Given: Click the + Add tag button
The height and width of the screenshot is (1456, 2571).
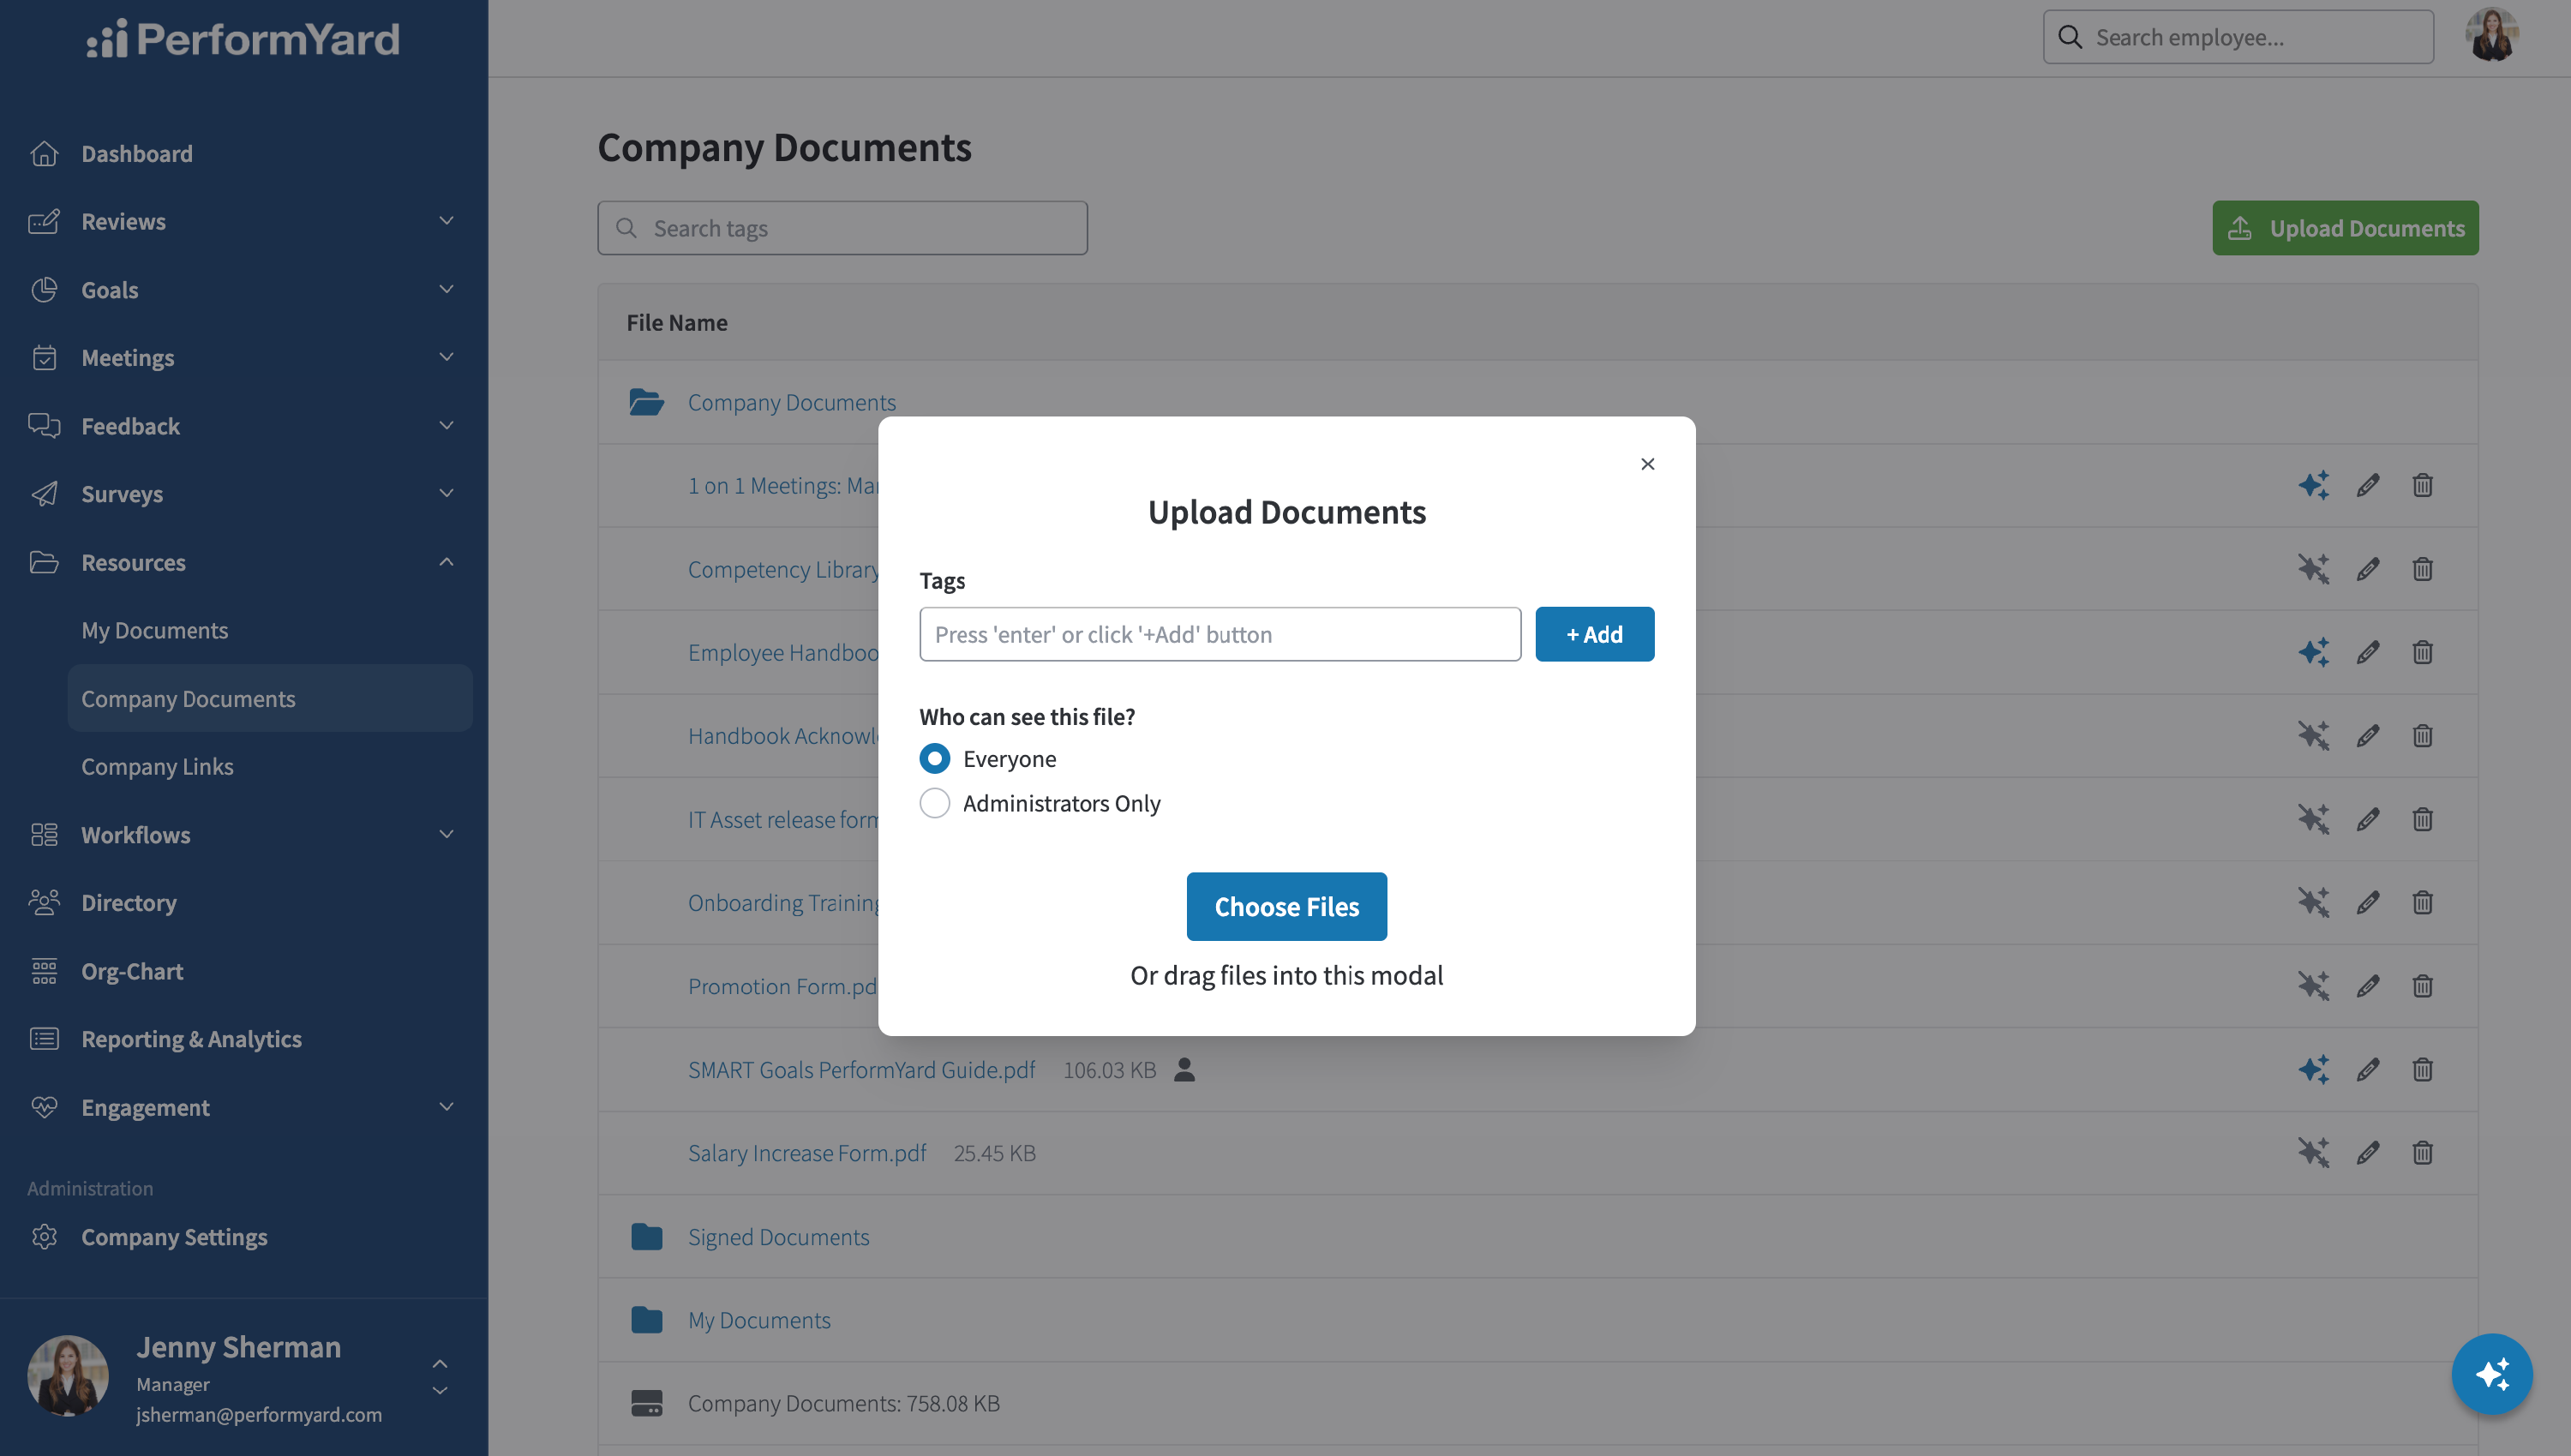Looking at the screenshot, I should click(x=1594, y=634).
